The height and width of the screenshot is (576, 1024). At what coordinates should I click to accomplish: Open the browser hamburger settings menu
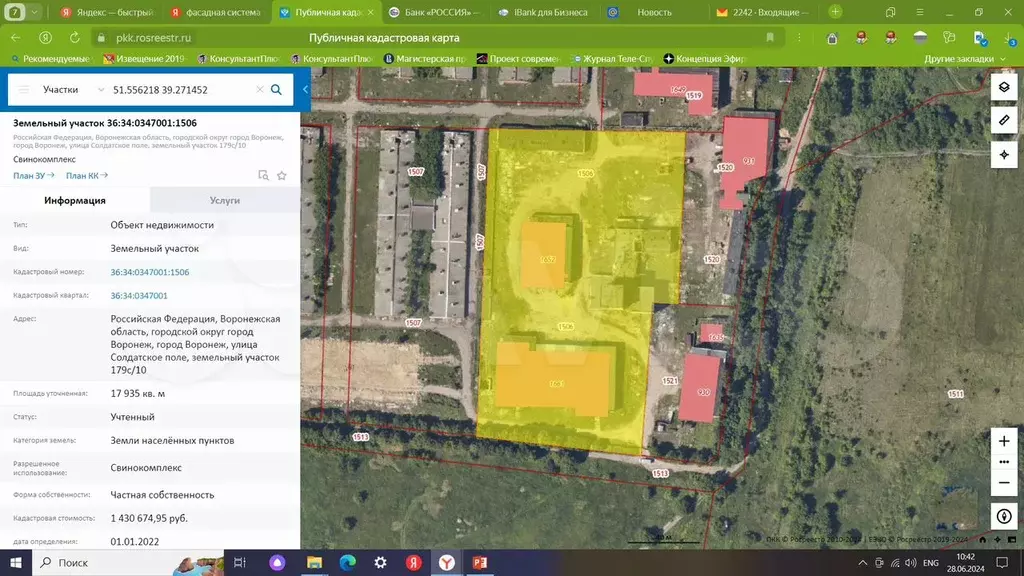click(920, 12)
